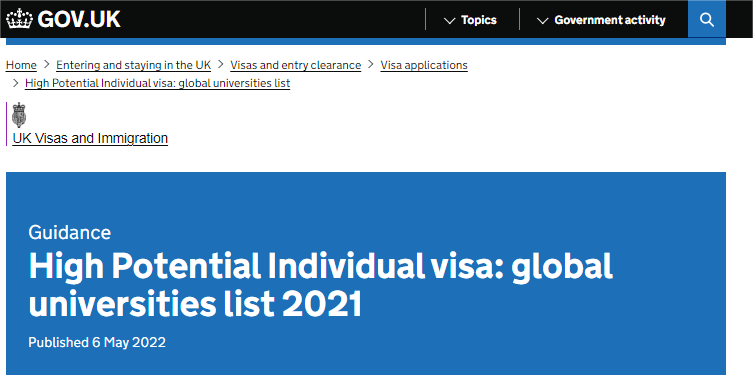Click the breadcrumb arrow before Visa applications
The image size is (753, 378).
pos(371,64)
